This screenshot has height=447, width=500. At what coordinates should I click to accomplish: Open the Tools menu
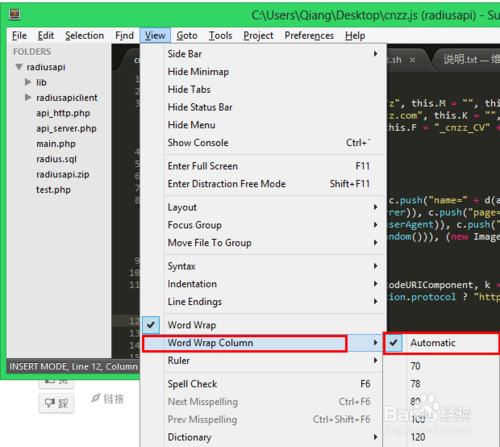pyautogui.click(x=220, y=35)
